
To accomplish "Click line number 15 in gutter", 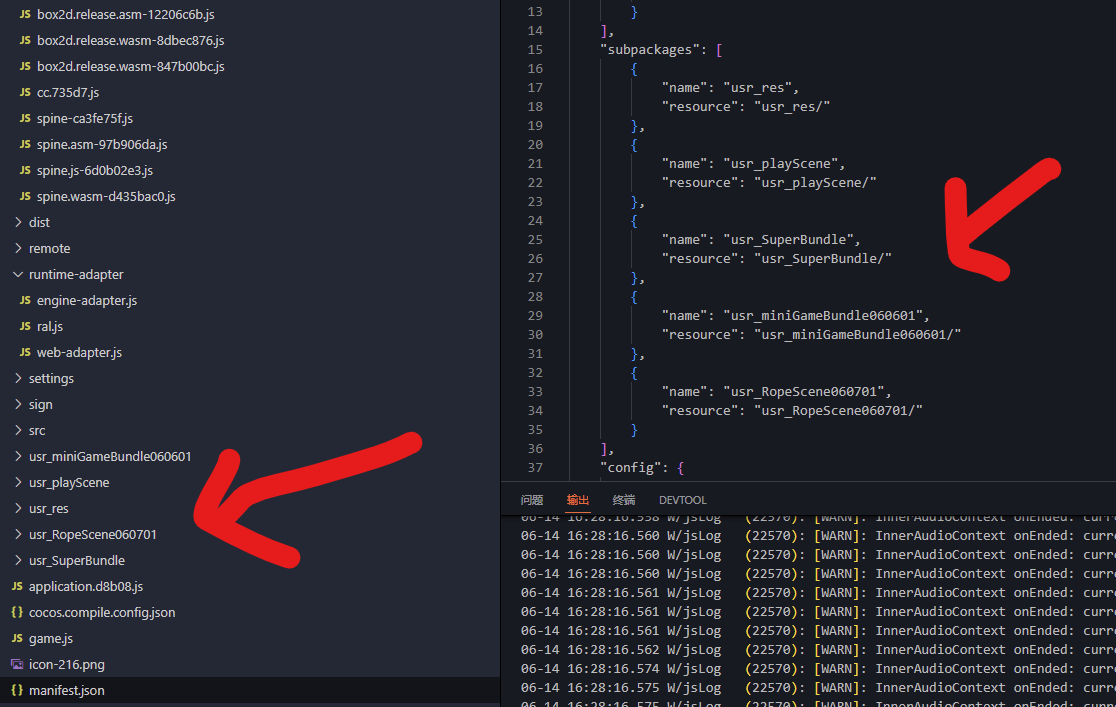I will tap(535, 50).
